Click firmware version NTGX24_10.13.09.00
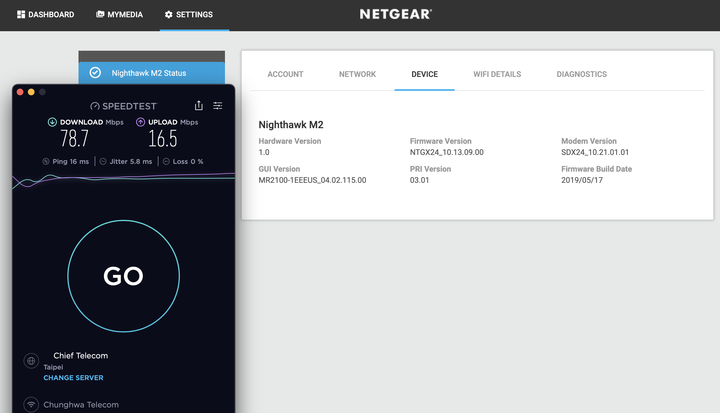This screenshot has height=413, width=720. [446, 152]
